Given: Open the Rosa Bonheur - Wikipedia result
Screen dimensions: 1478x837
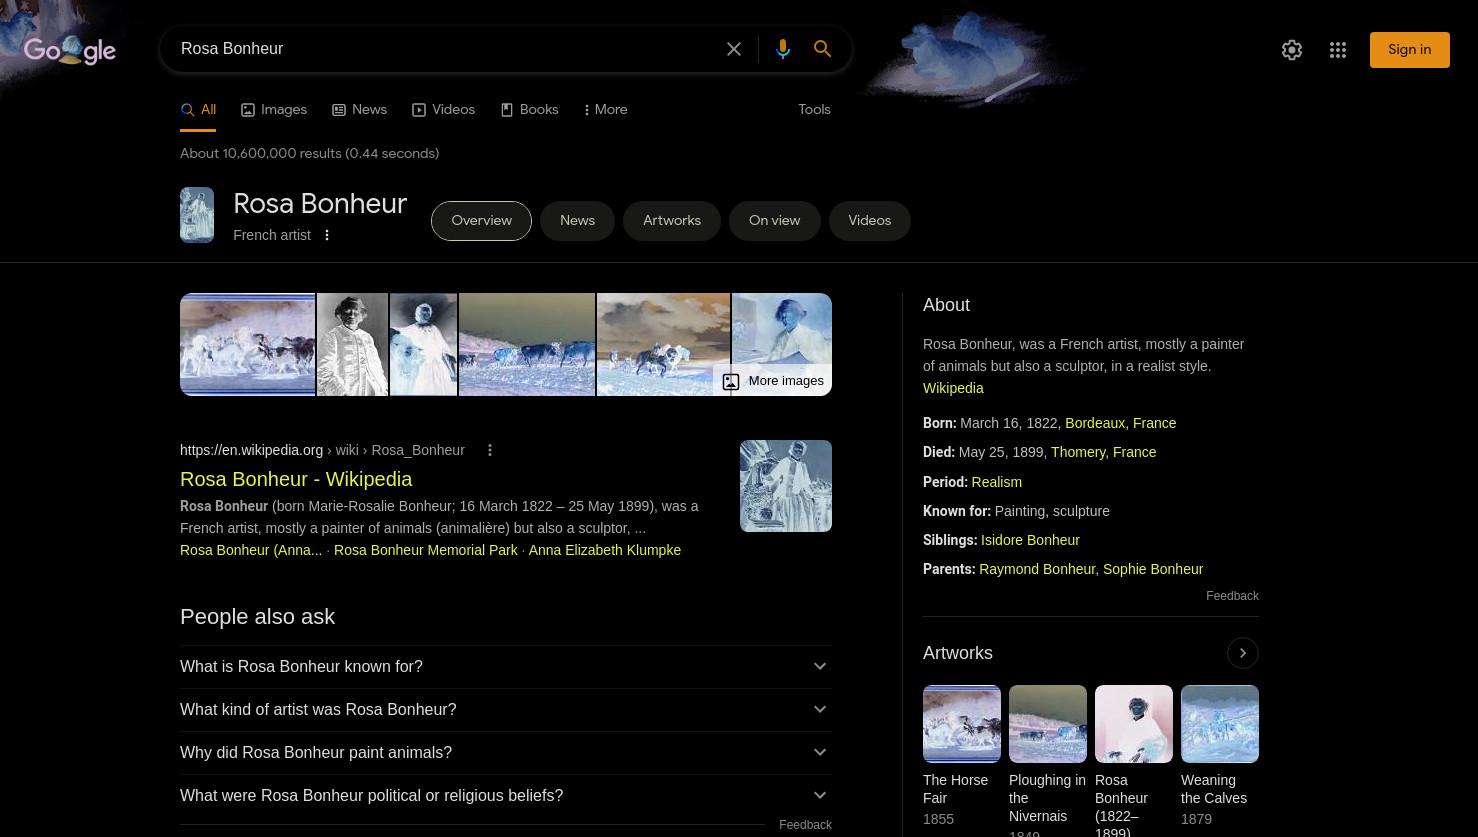Looking at the screenshot, I should coord(296,479).
